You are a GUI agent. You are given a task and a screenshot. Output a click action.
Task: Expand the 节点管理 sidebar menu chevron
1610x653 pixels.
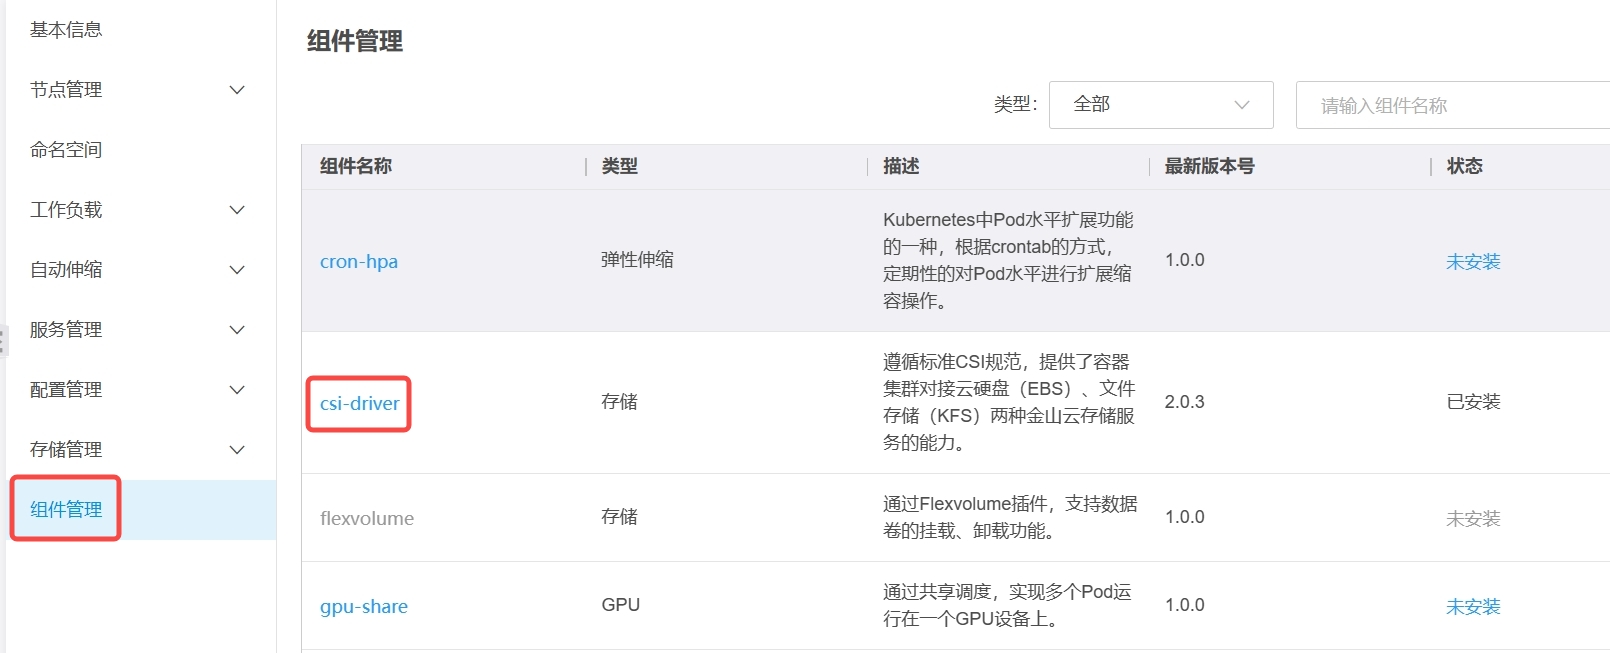pos(237,90)
